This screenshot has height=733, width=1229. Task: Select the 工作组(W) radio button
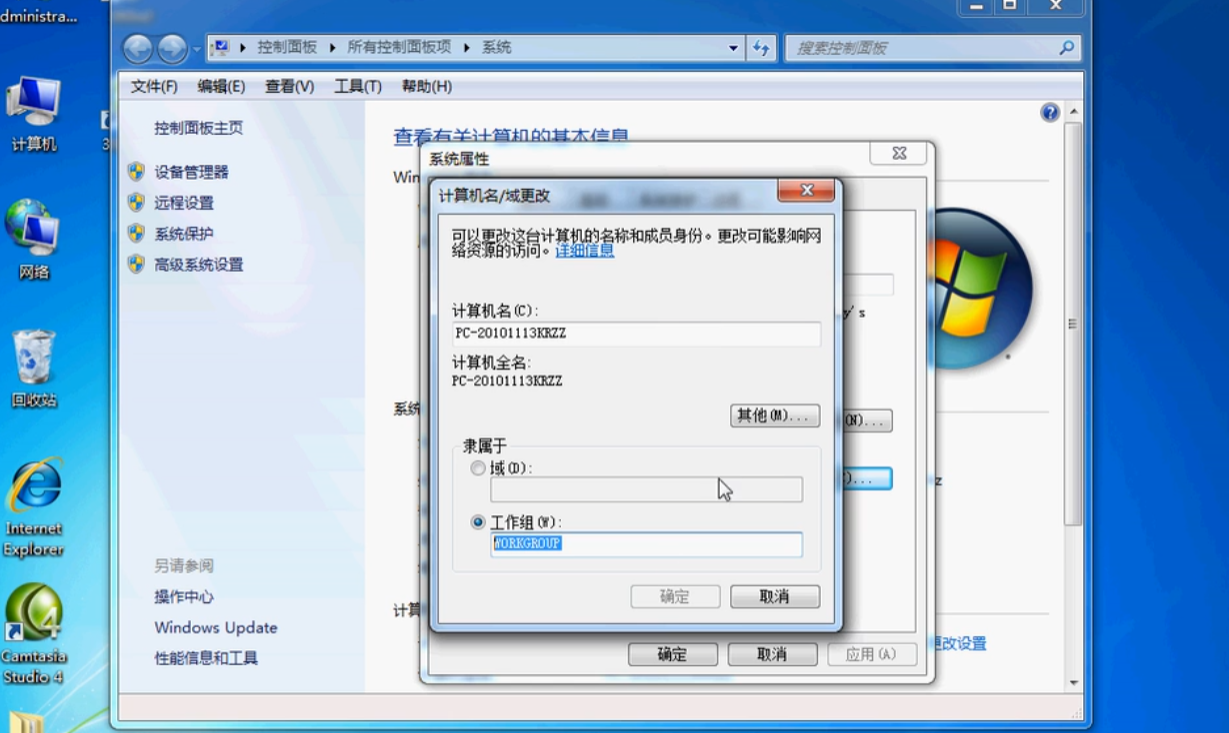point(478,522)
